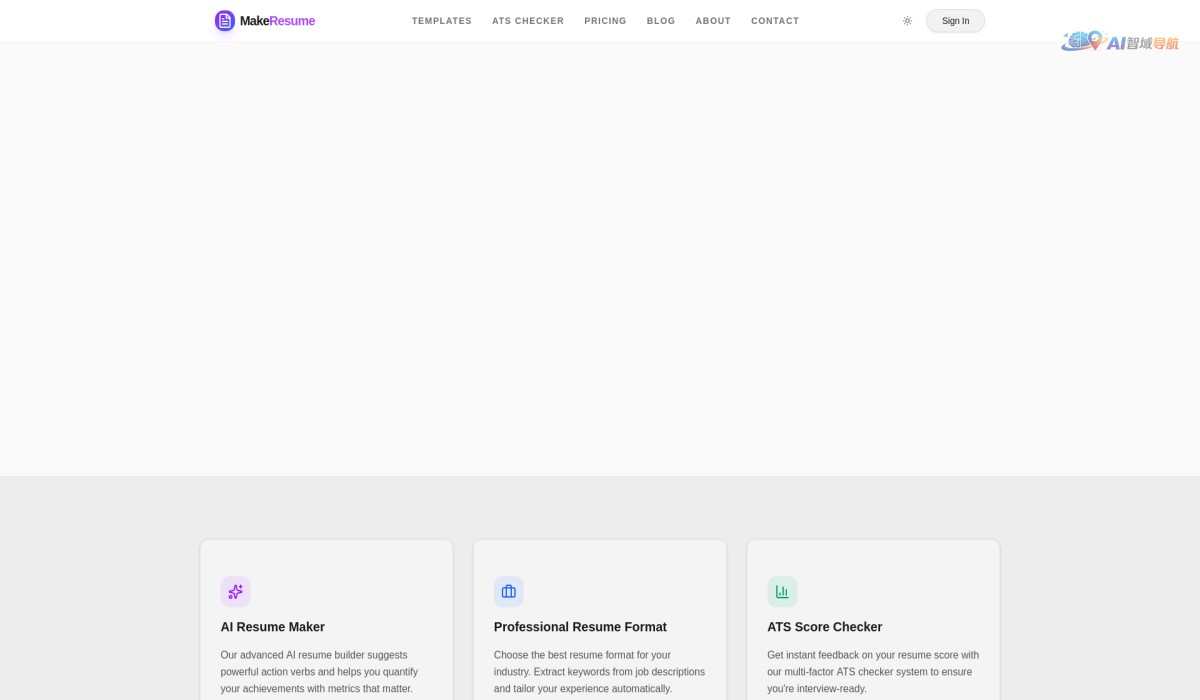Click the text starting "Our advanced AI resume builder"
1200x700 pixels.
[320, 672]
